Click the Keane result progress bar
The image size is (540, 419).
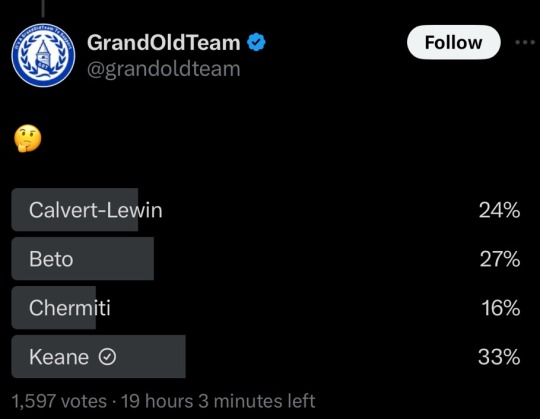[98, 356]
